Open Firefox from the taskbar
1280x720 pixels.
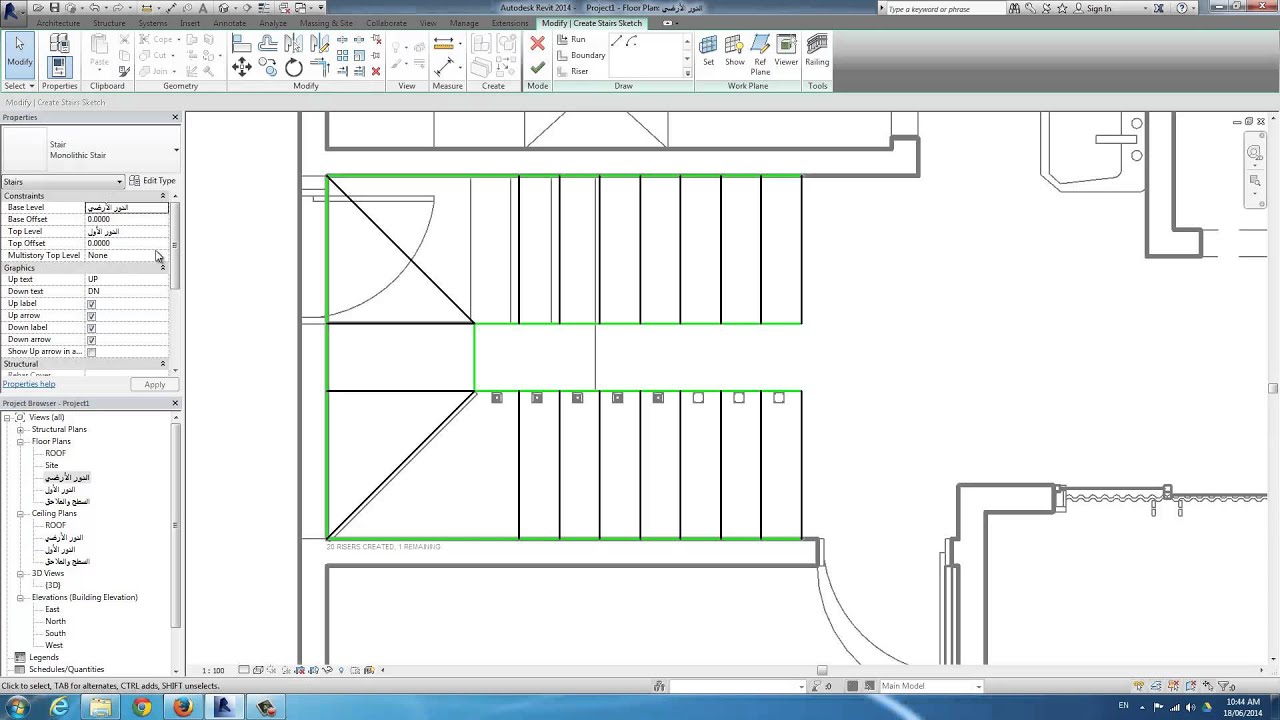click(x=182, y=707)
